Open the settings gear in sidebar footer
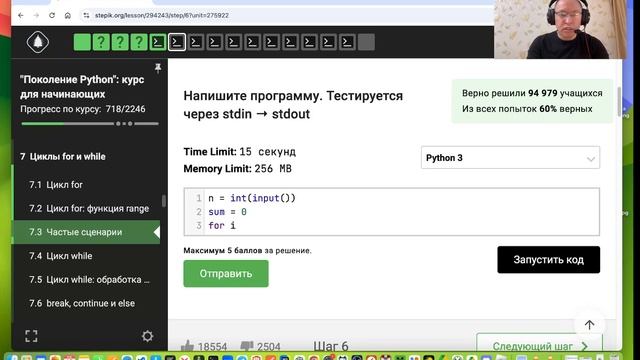Screen dimensions: 640x360 pyautogui.click(x=147, y=336)
